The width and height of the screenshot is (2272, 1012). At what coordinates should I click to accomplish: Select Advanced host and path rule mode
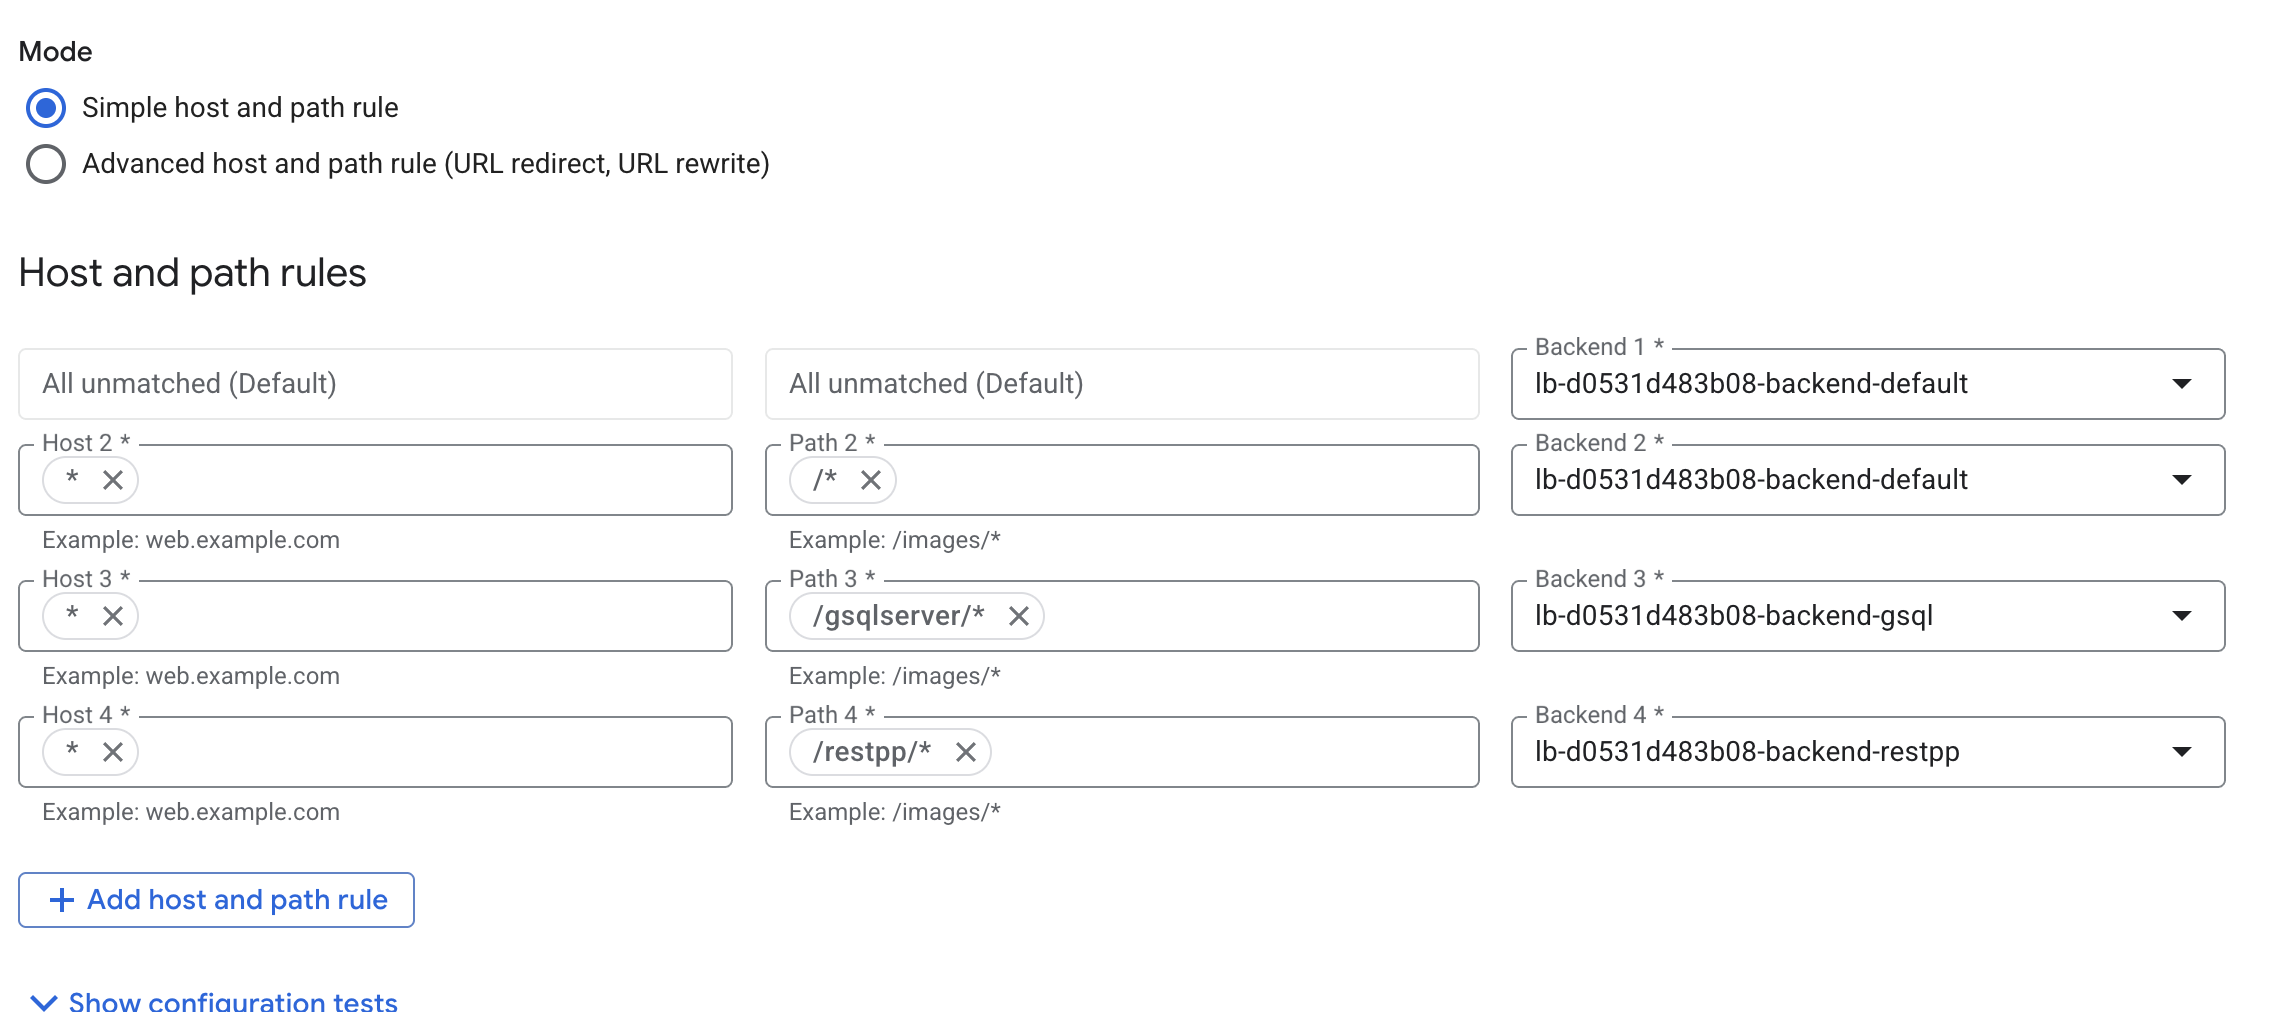(46, 164)
